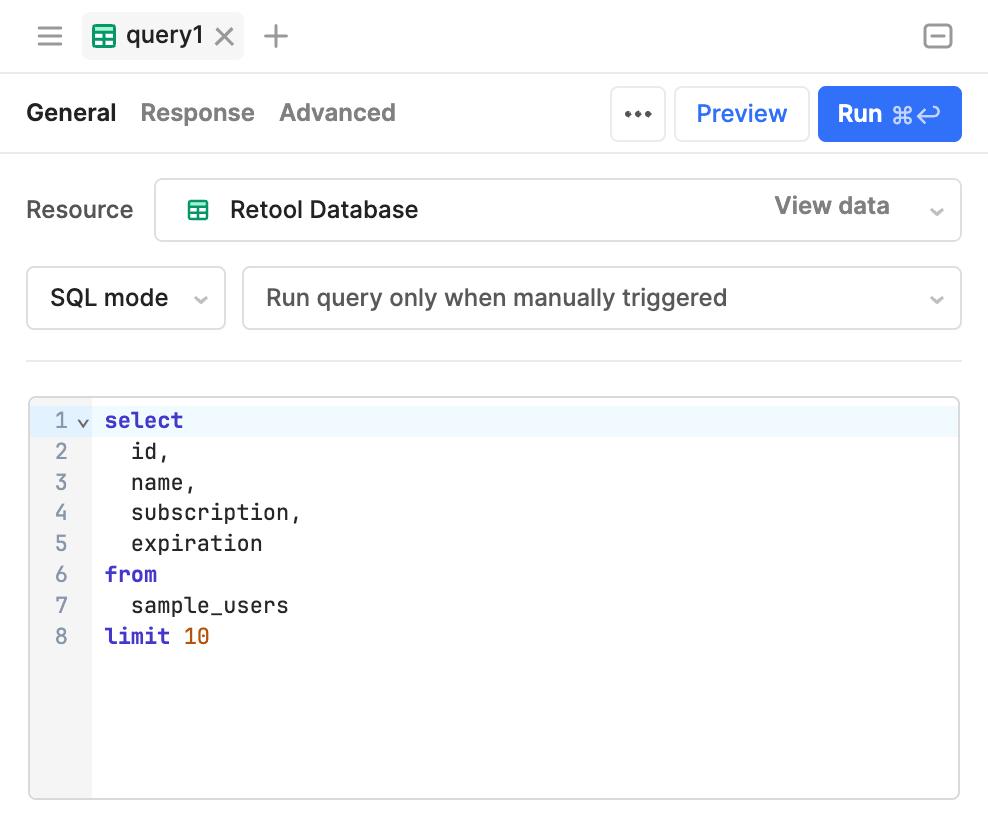Image resolution: width=988 pixels, height=818 pixels.
Task: Place cursor on sample_users in the code
Action: [x=209, y=605]
